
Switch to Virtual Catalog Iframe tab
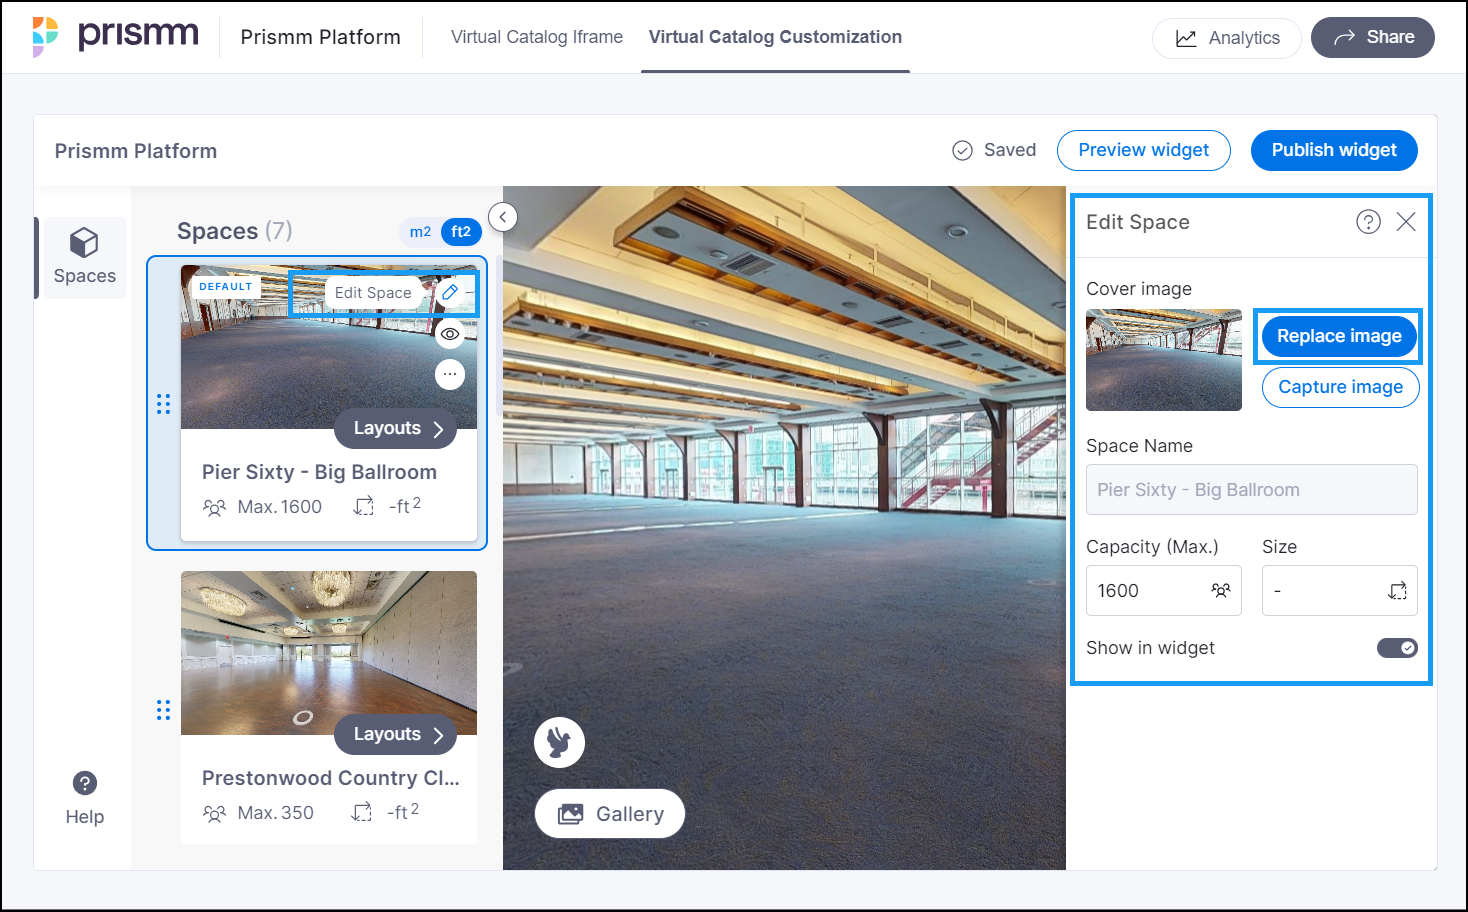tap(536, 37)
